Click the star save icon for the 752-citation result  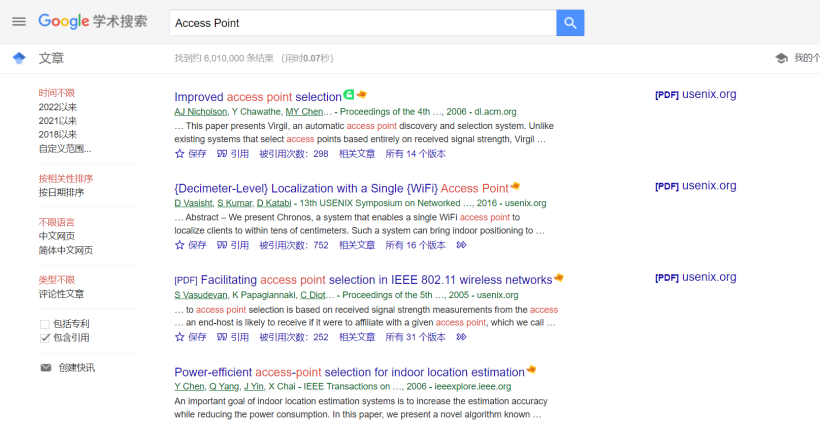pos(179,245)
